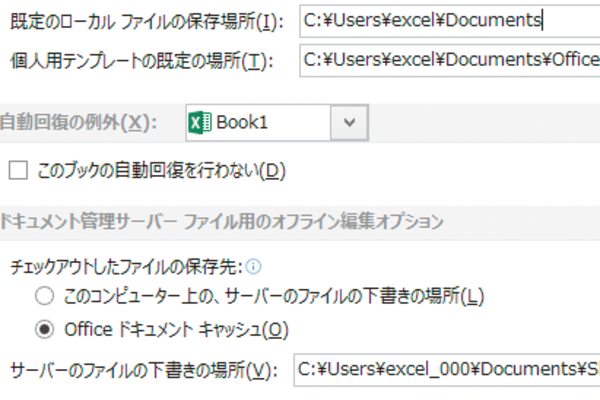Click the info icon beside チェックアウトしたファイルの保存先

click(x=253, y=266)
